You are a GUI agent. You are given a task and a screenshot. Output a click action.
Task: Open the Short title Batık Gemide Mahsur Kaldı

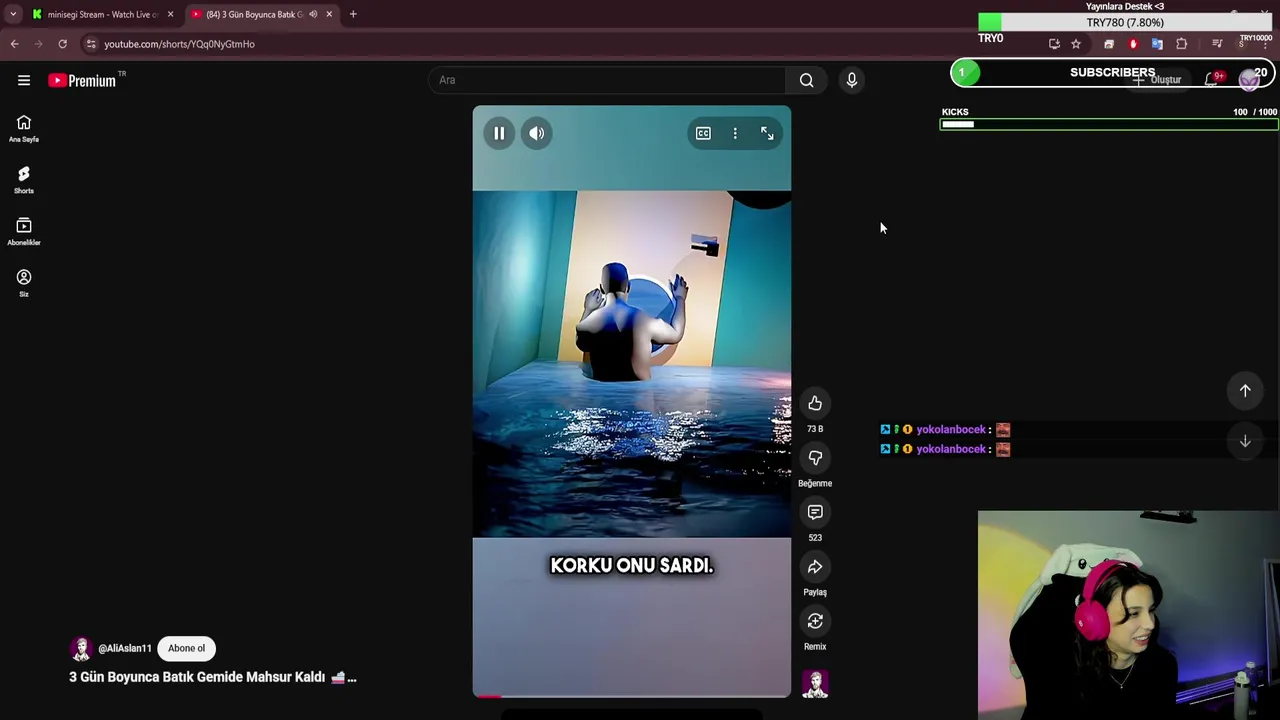[x=212, y=677]
